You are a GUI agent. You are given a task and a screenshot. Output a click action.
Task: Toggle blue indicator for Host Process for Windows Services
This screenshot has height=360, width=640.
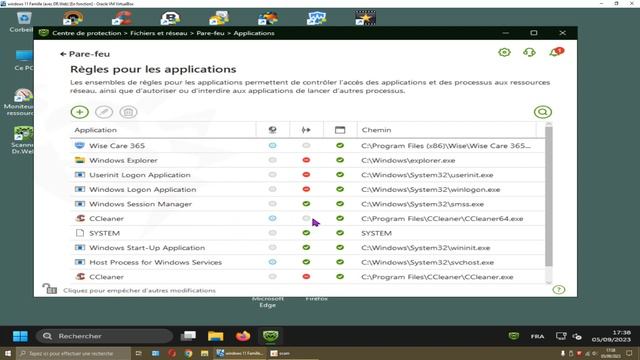pos(273,262)
